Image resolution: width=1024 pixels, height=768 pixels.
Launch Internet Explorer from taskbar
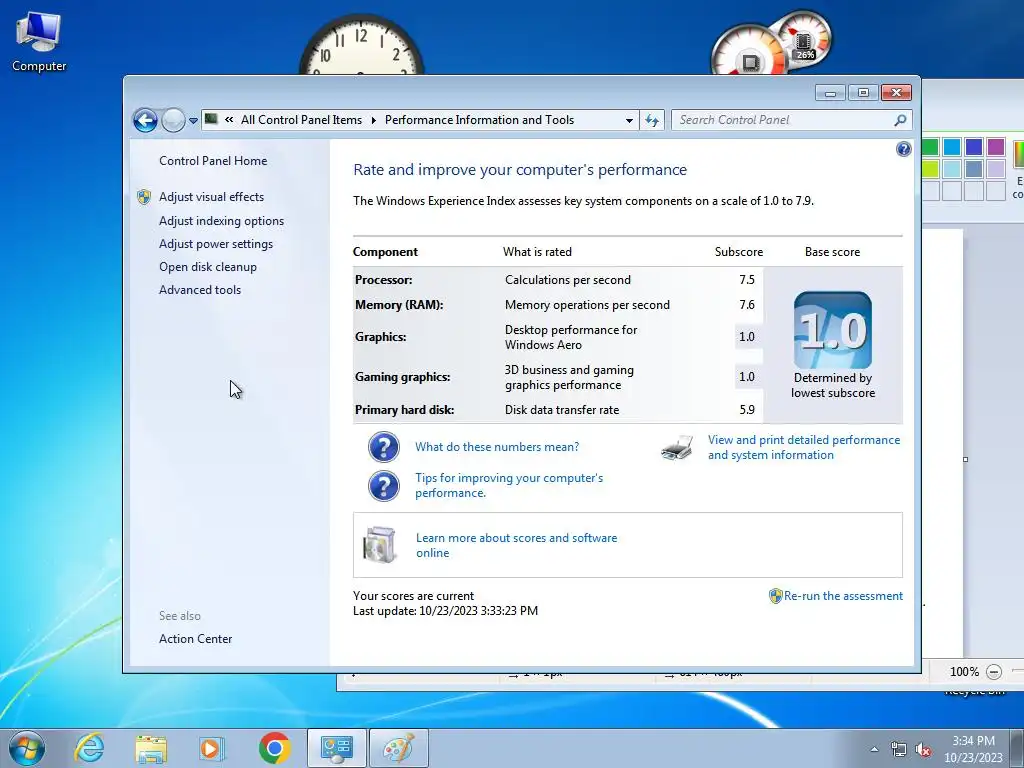point(89,748)
